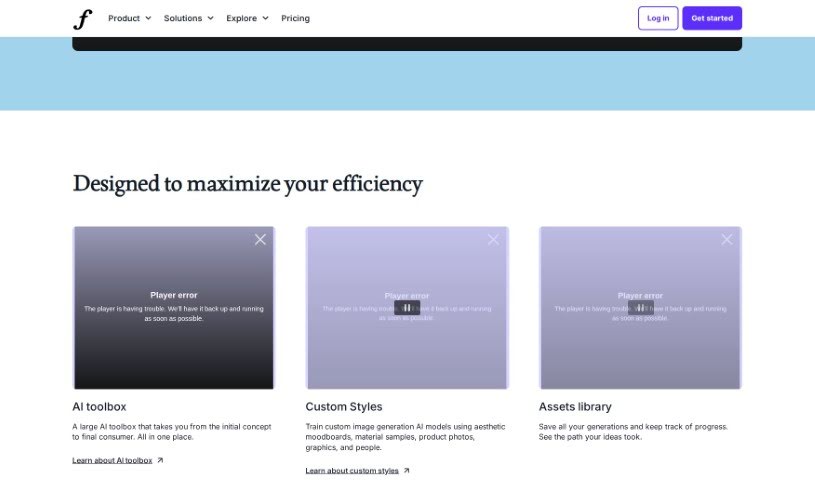Click the Custom Styles card title
Image resolution: width=815 pixels, height=480 pixels.
pyautogui.click(x=343, y=407)
